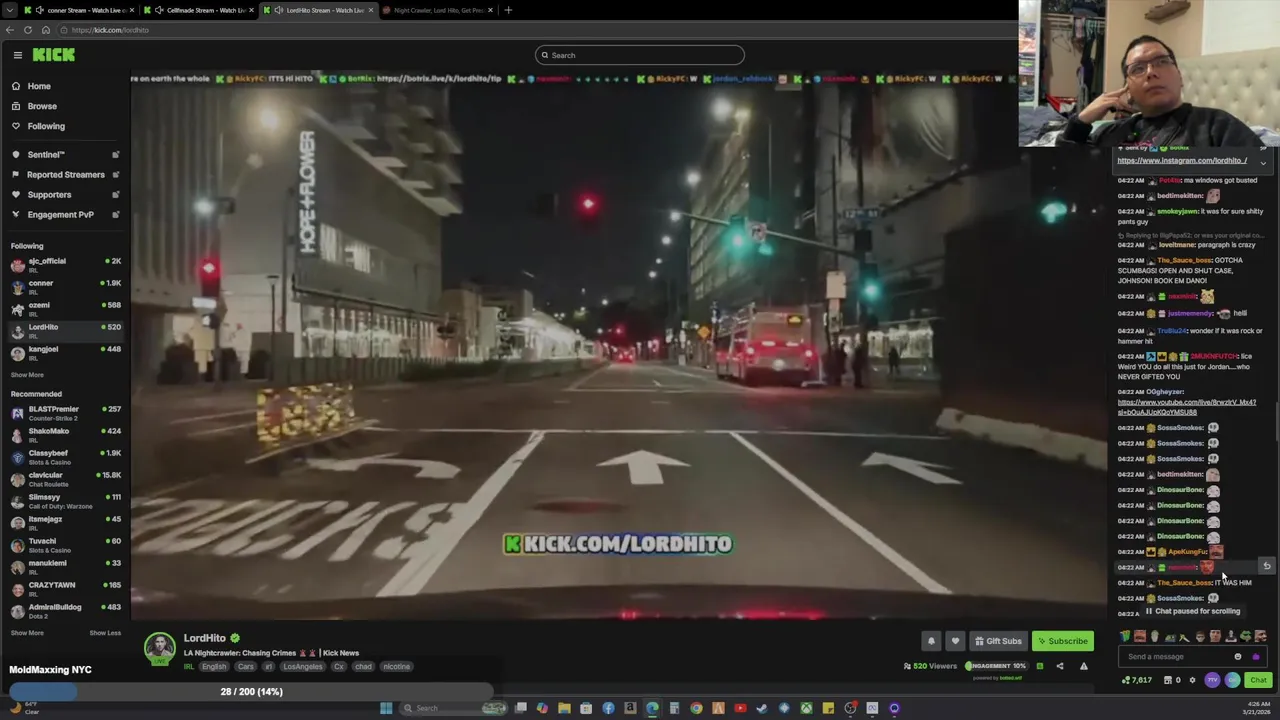The image size is (1280, 720).
Task: Open LordHito streamer avatar
Action: 159,649
